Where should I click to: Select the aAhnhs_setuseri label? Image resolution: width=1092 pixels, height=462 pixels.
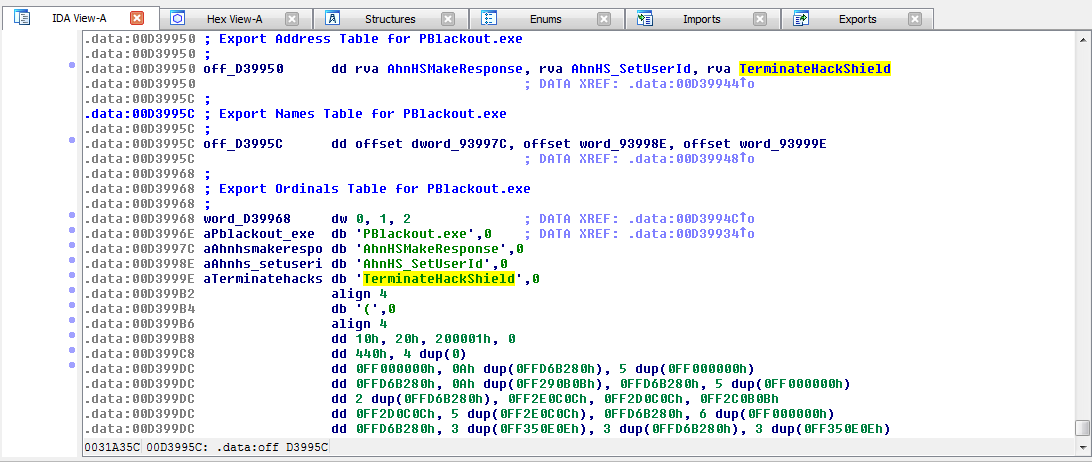[263, 263]
